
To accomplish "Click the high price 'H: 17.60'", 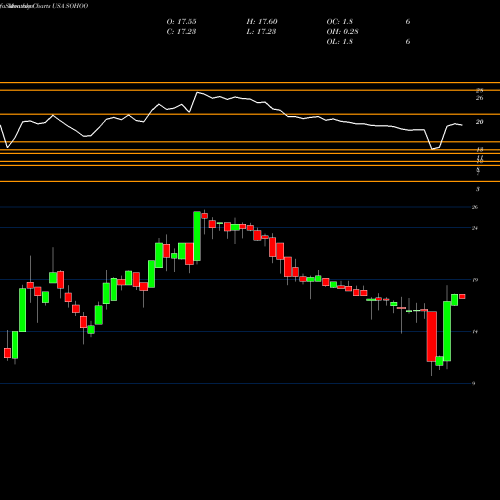I will pyautogui.click(x=262, y=22).
